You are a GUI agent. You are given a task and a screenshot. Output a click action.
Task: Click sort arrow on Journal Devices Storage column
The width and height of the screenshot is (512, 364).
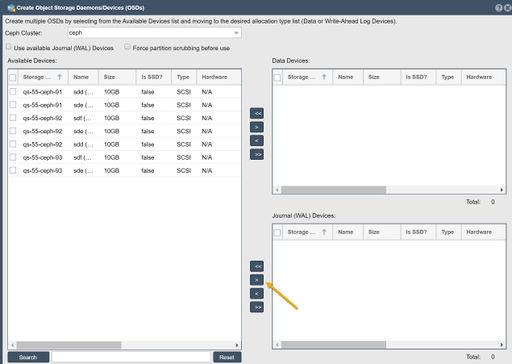click(324, 232)
